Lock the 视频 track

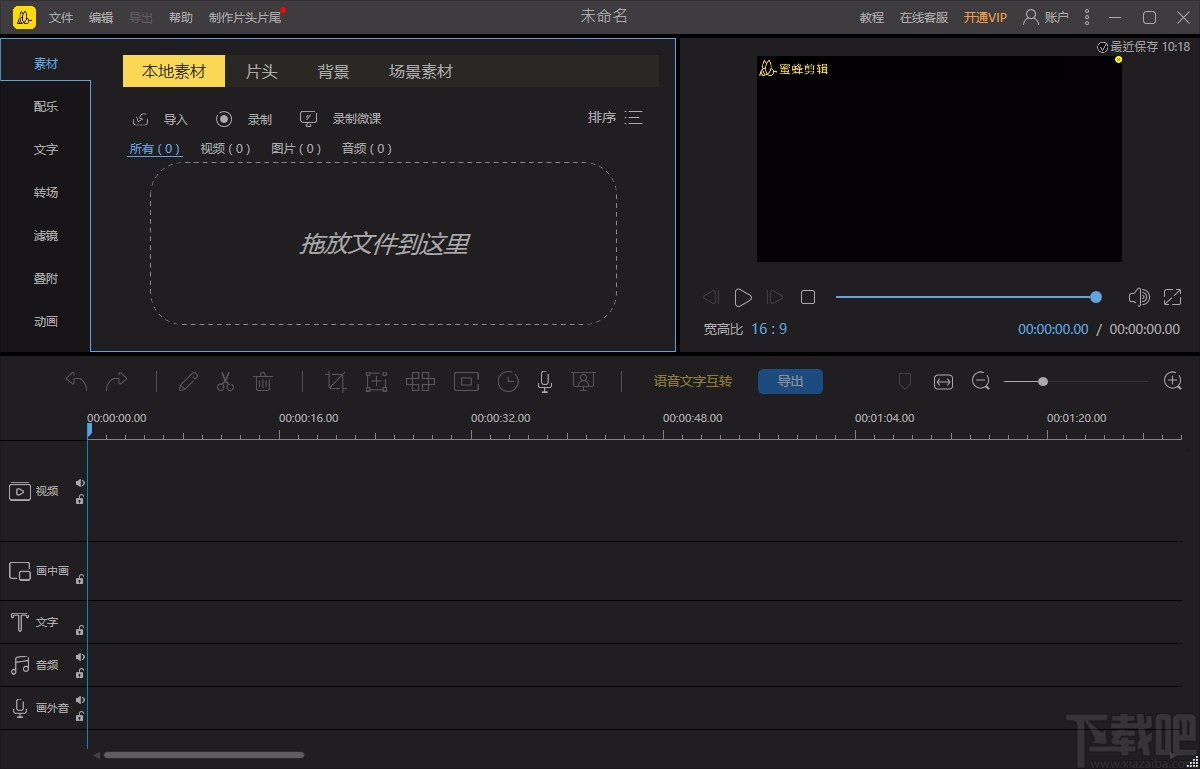[79, 500]
